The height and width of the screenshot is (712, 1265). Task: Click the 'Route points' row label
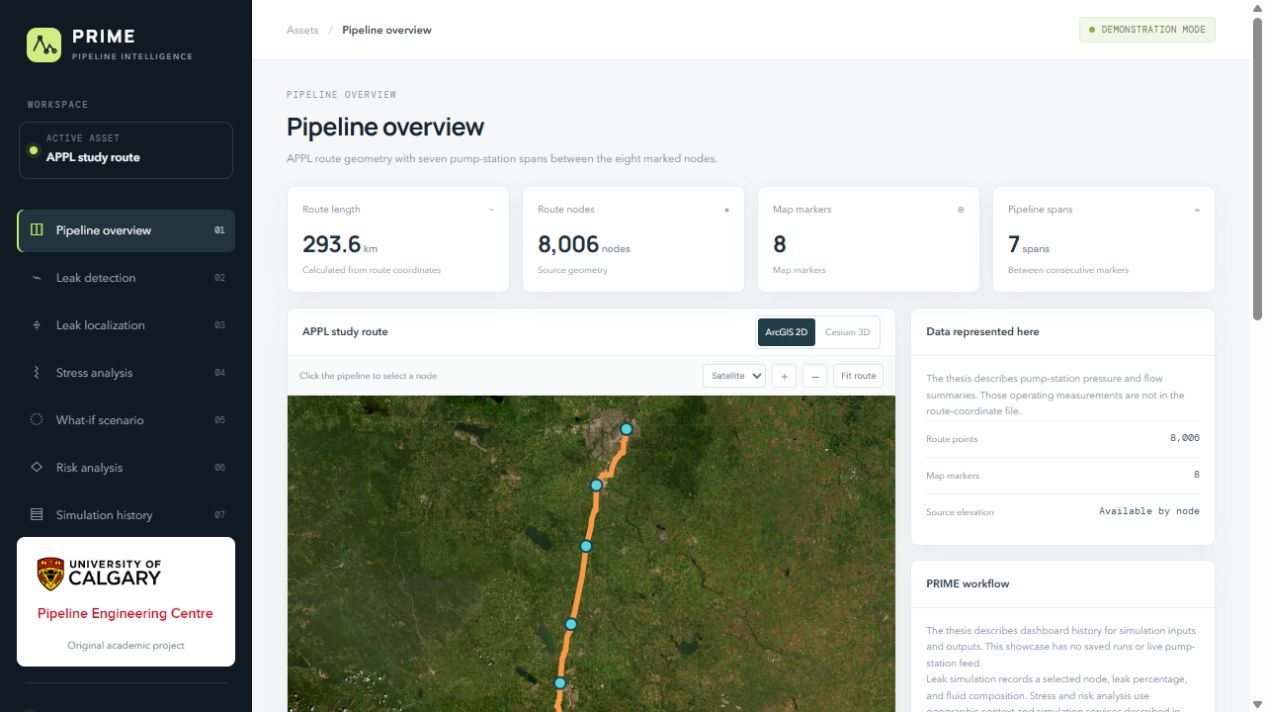(952, 439)
